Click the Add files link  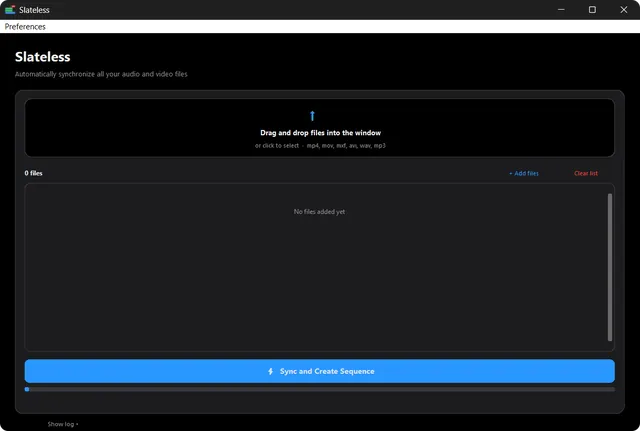(x=524, y=173)
